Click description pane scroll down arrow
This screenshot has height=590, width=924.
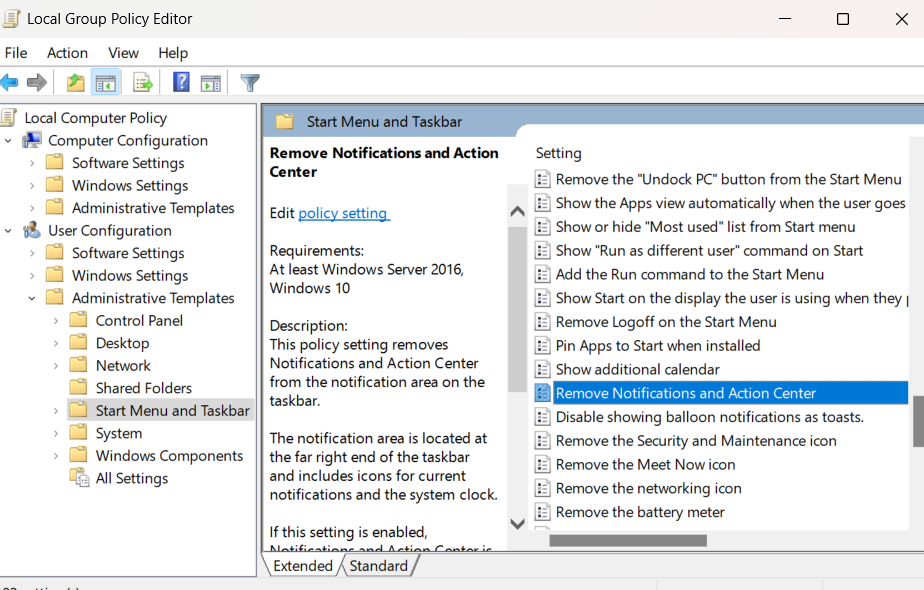pyautogui.click(x=517, y=523)
